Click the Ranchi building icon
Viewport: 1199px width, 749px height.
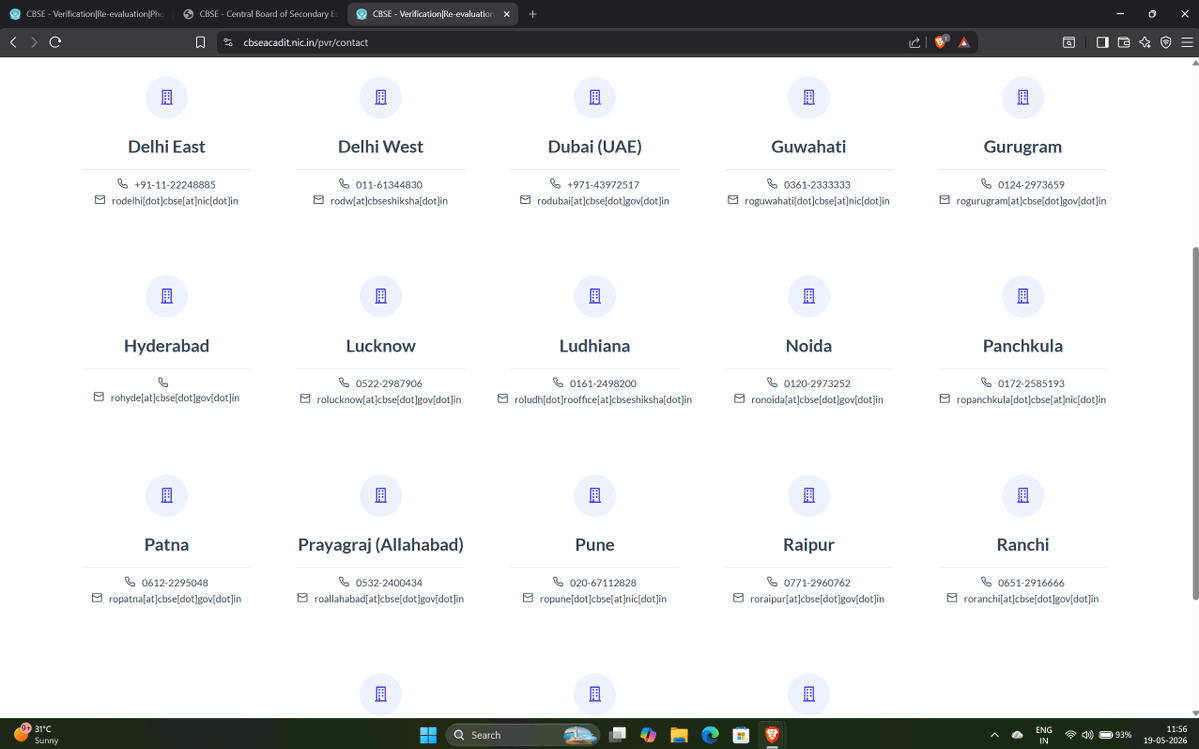1022,495
